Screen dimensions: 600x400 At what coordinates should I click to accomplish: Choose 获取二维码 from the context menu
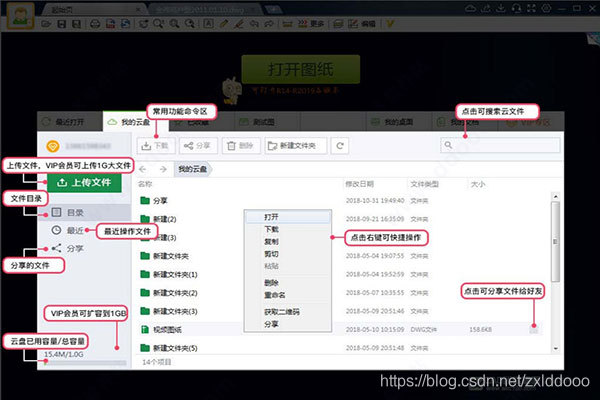click(287, 312)
